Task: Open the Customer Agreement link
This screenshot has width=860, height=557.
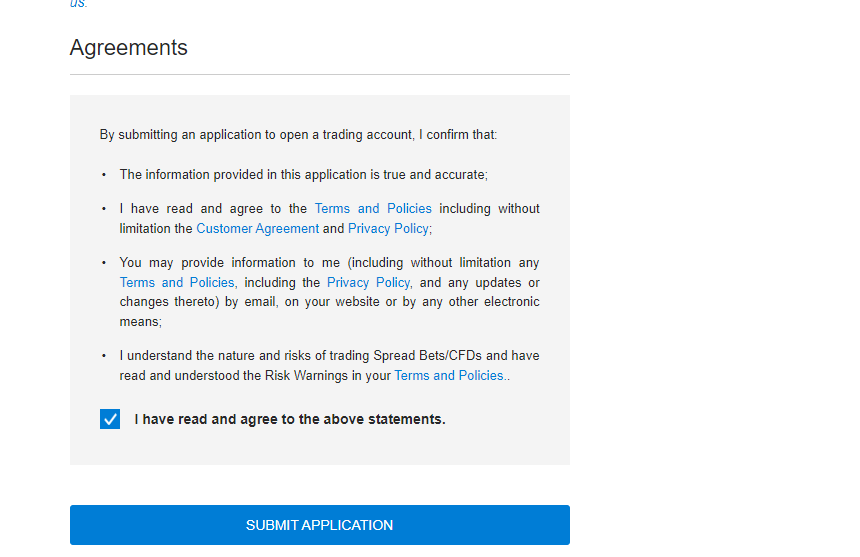Action: (x=257, y=229)
